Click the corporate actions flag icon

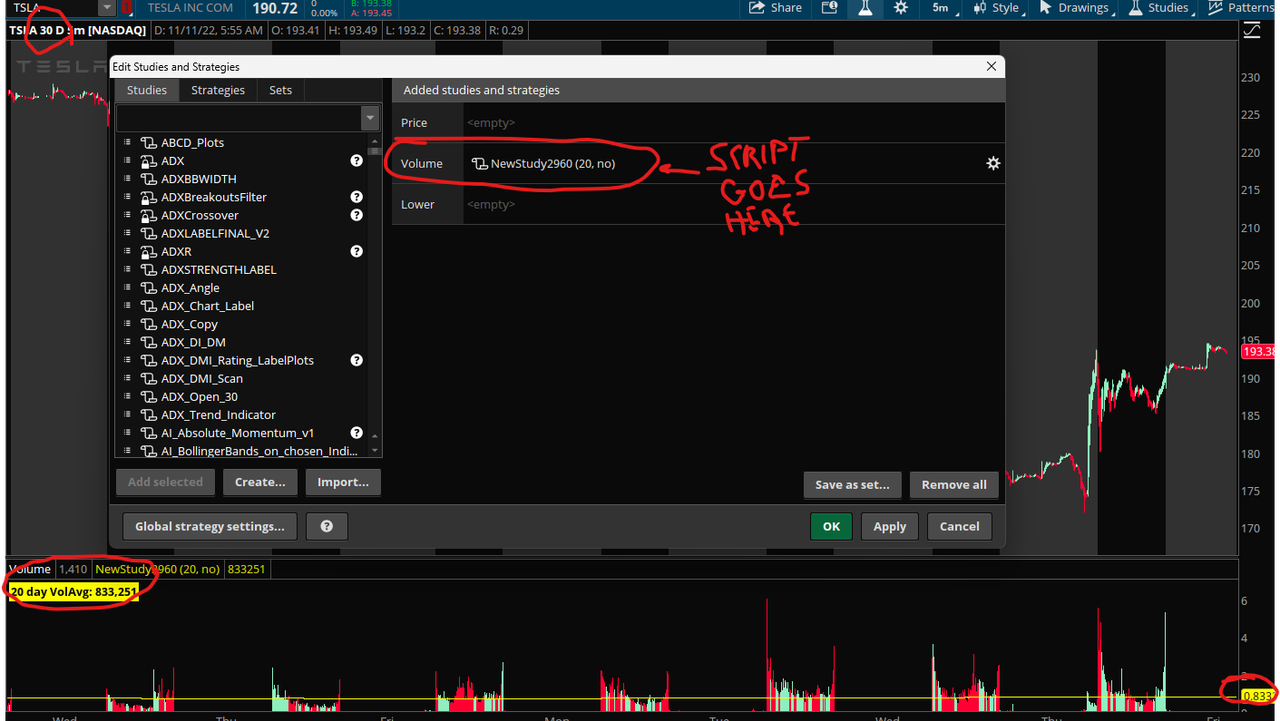829,8
